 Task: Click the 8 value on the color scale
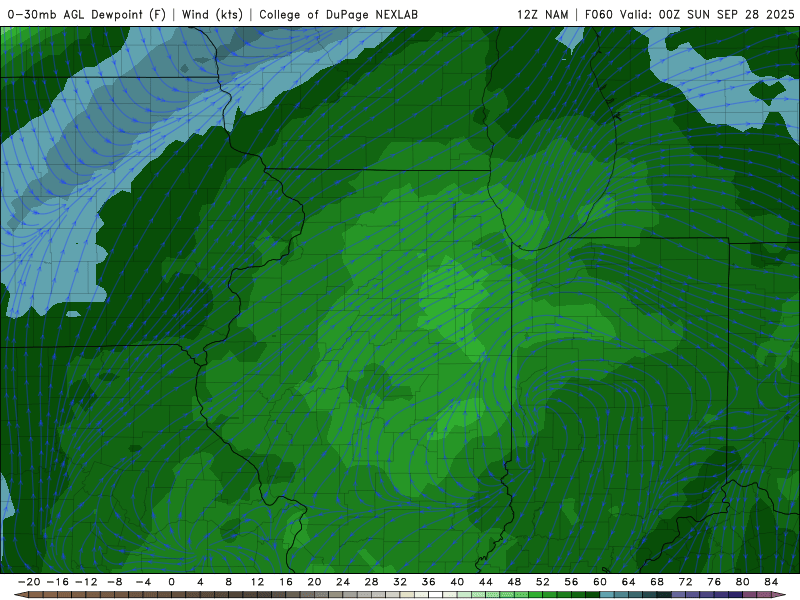click(x=229, y=582)
